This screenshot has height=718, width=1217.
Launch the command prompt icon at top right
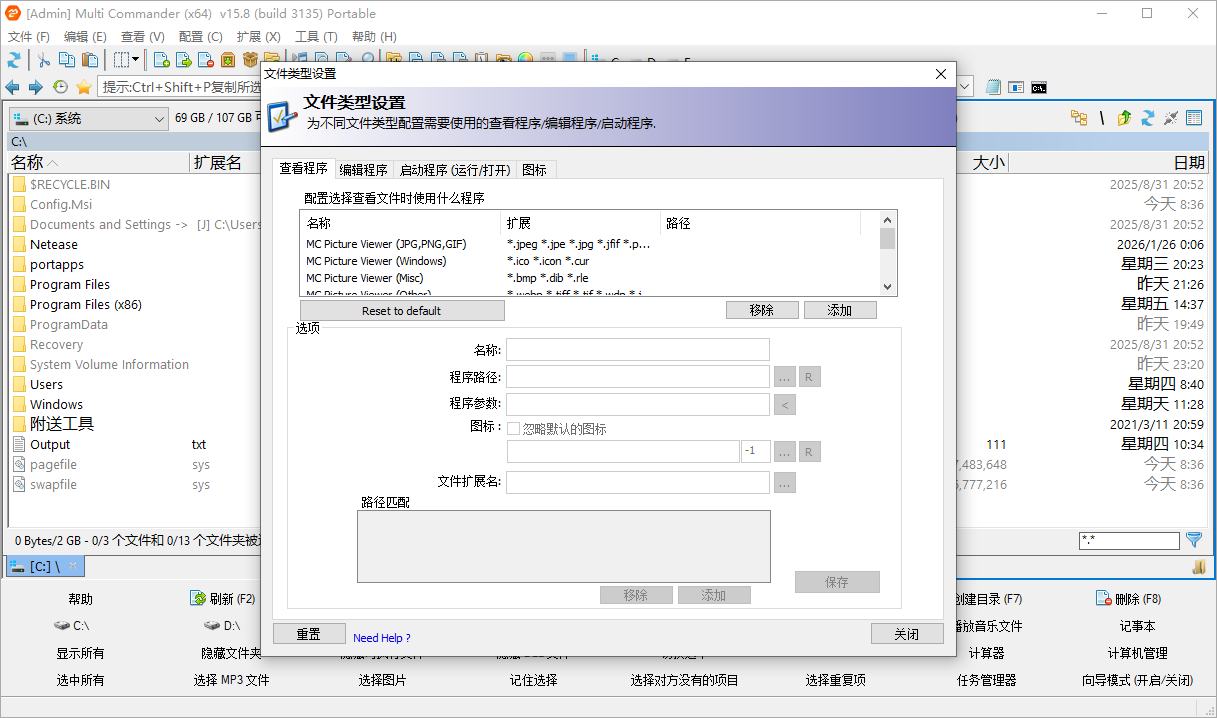pyautogui.click(x=1038, y=87)
